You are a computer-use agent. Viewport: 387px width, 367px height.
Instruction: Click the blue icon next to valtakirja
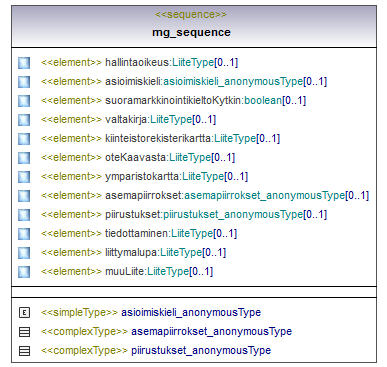(x=24, y=120)
